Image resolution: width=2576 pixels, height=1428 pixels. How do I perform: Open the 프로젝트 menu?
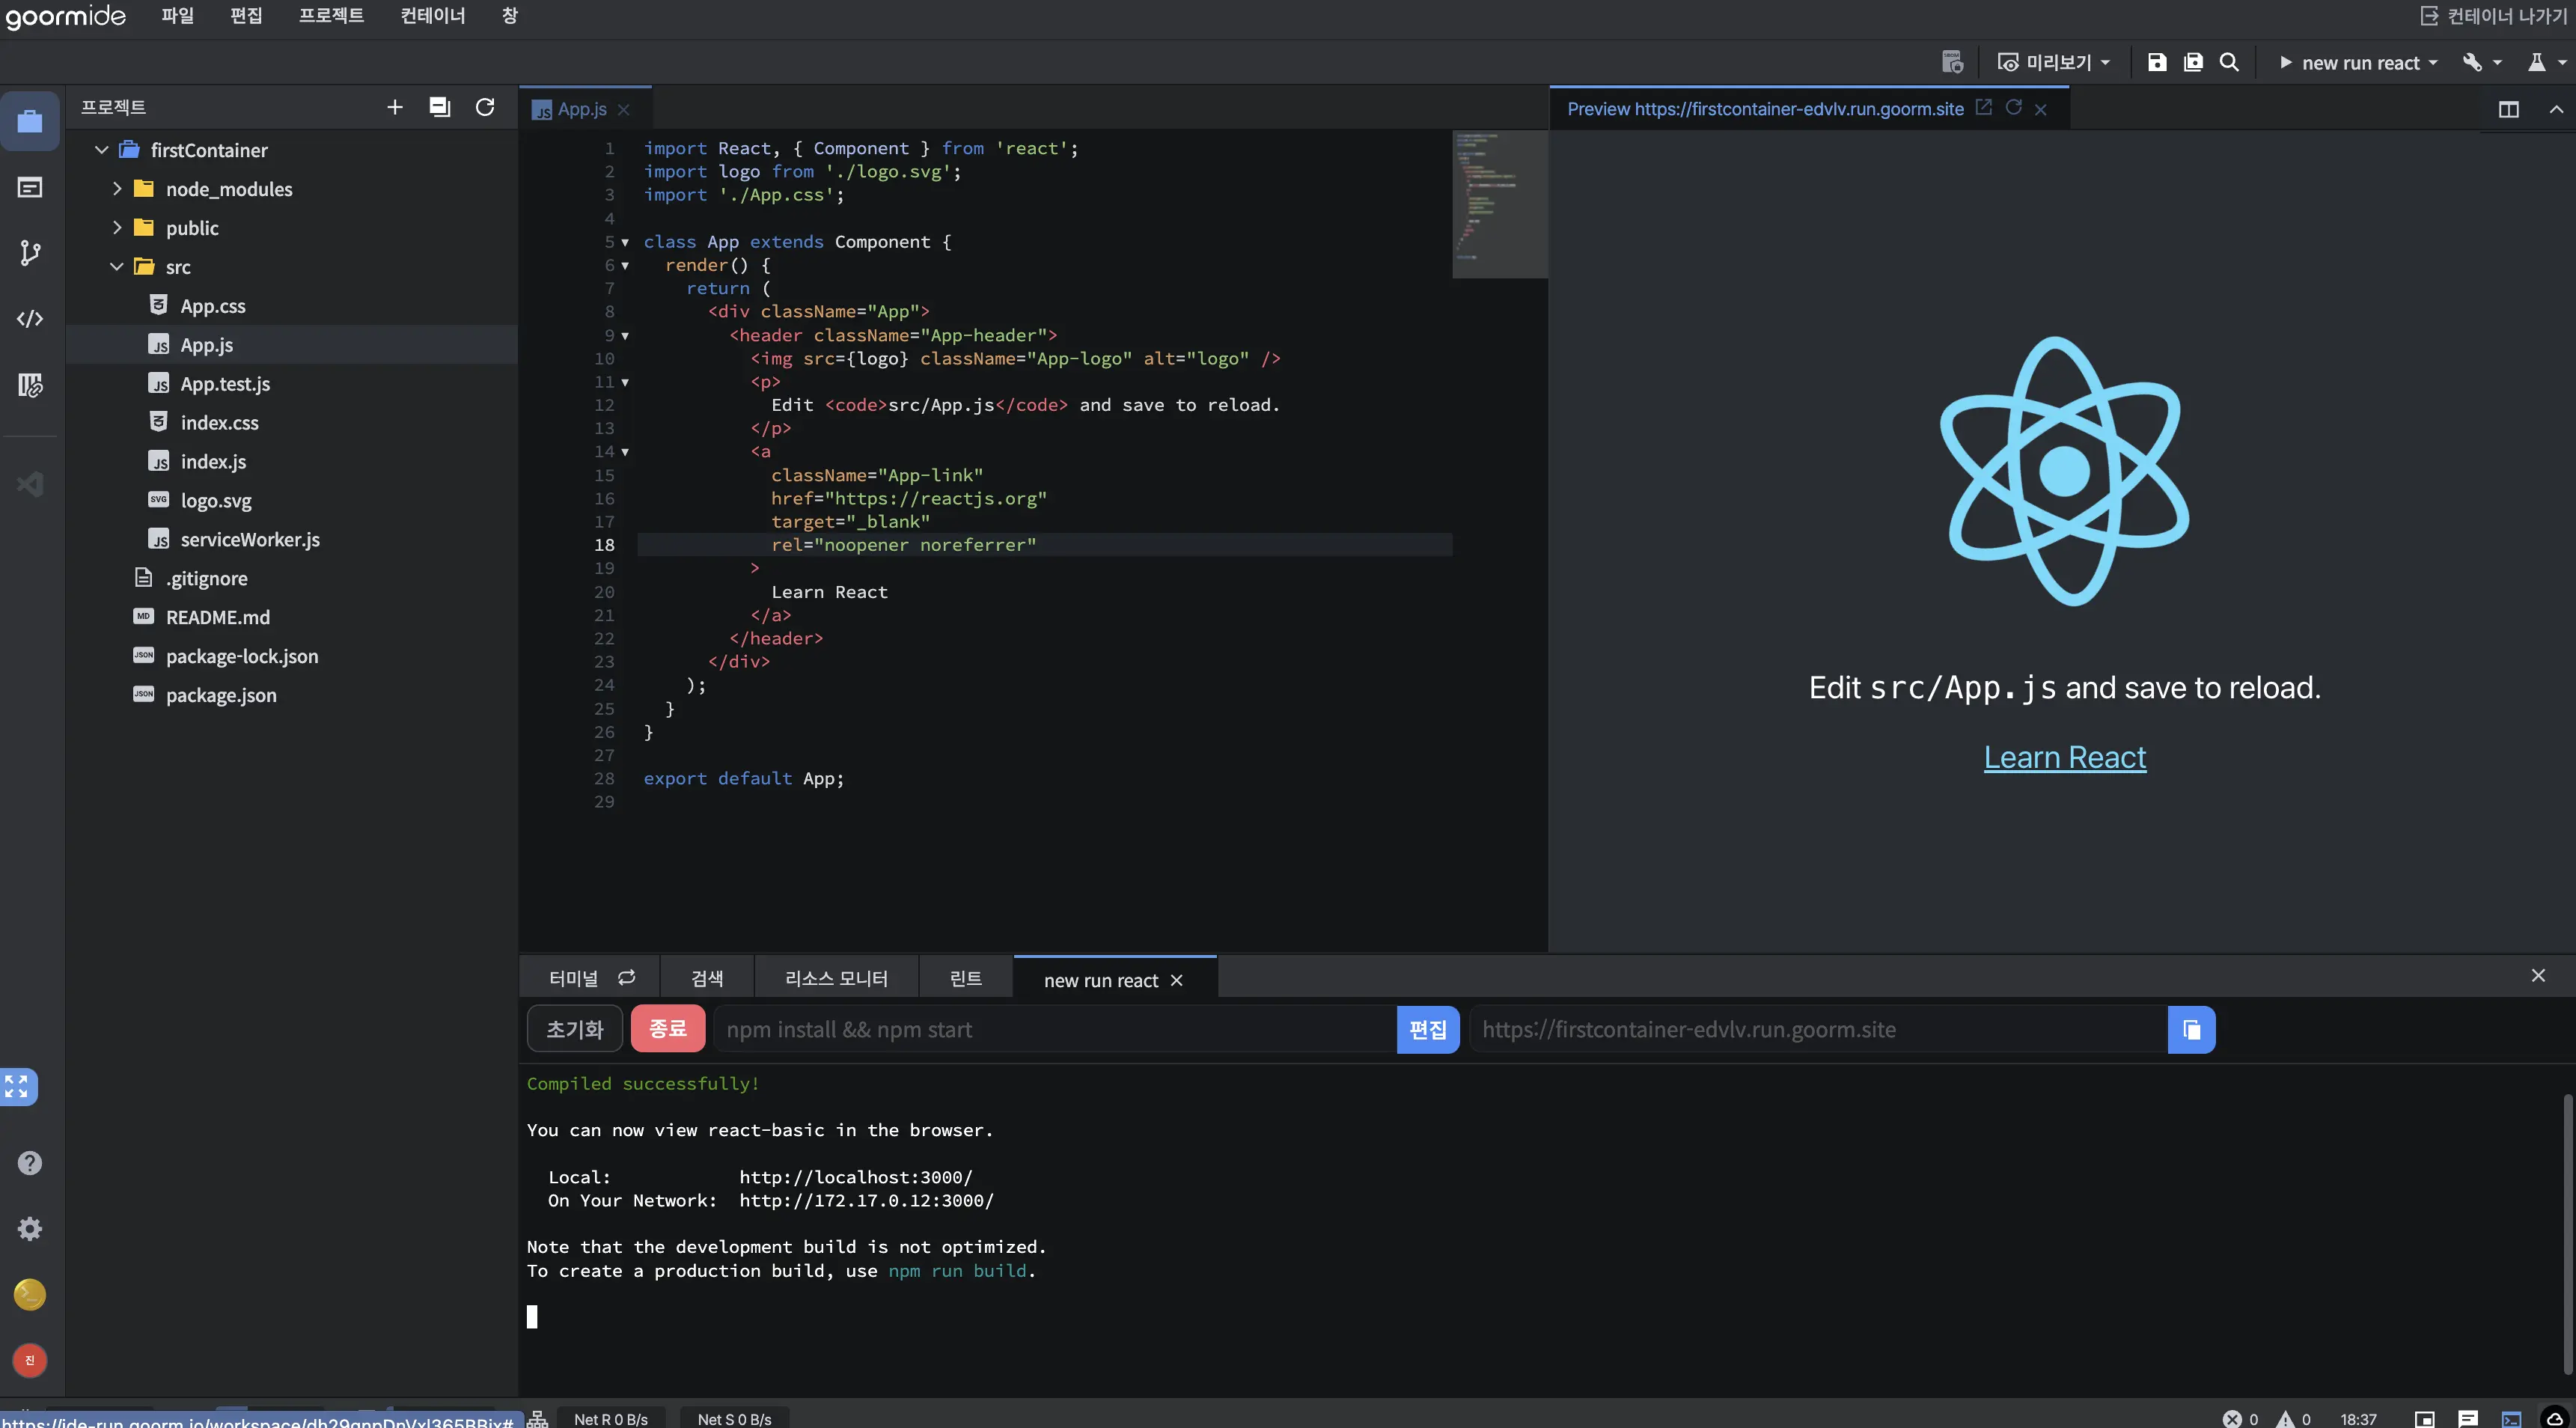point(331,16)
